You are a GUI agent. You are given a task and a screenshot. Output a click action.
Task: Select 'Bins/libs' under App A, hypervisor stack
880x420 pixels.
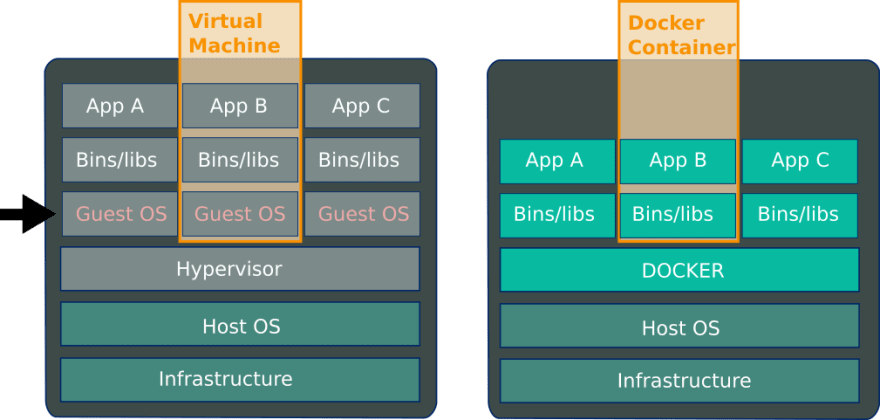coord(120,159)
